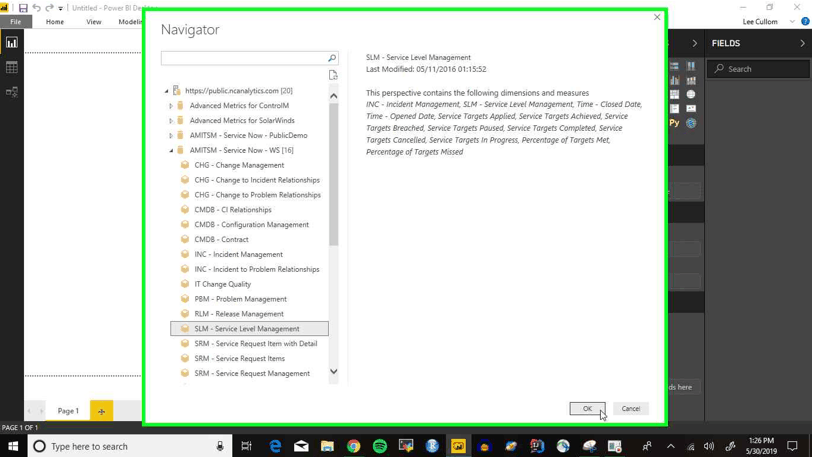This screenshot has width=814, height=459.
Task: Click the Save icon in title bar
Action: pyautogui.click(x=23, y=8)
